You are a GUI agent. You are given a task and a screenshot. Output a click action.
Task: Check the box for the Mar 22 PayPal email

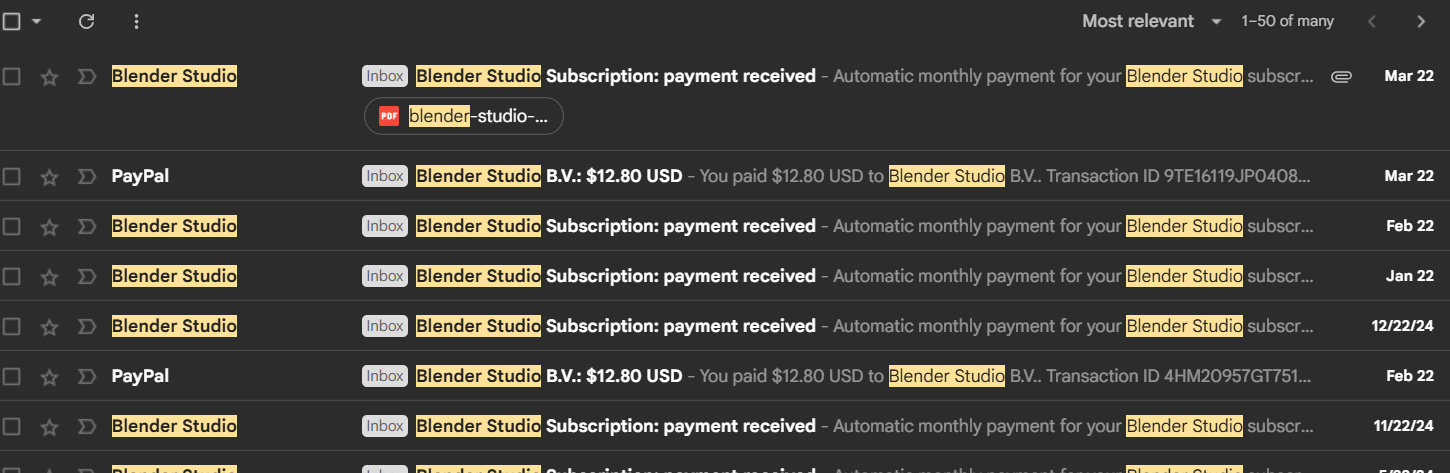[x=12, y=177]
